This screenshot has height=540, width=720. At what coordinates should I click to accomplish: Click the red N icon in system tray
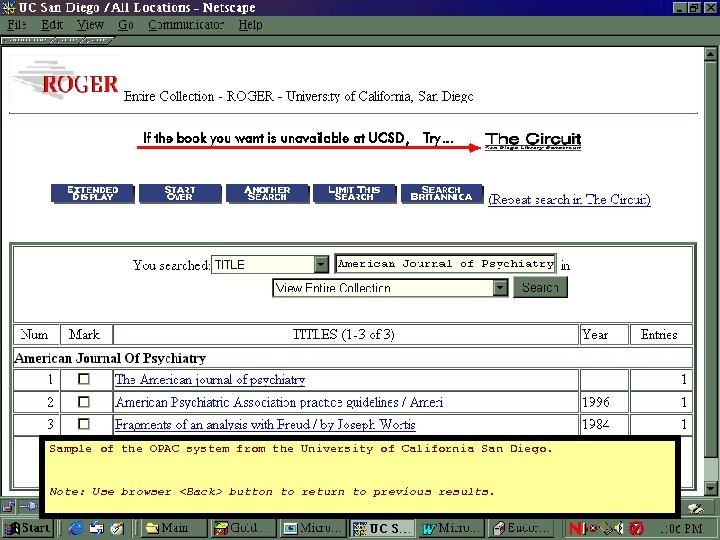(575, 528)
